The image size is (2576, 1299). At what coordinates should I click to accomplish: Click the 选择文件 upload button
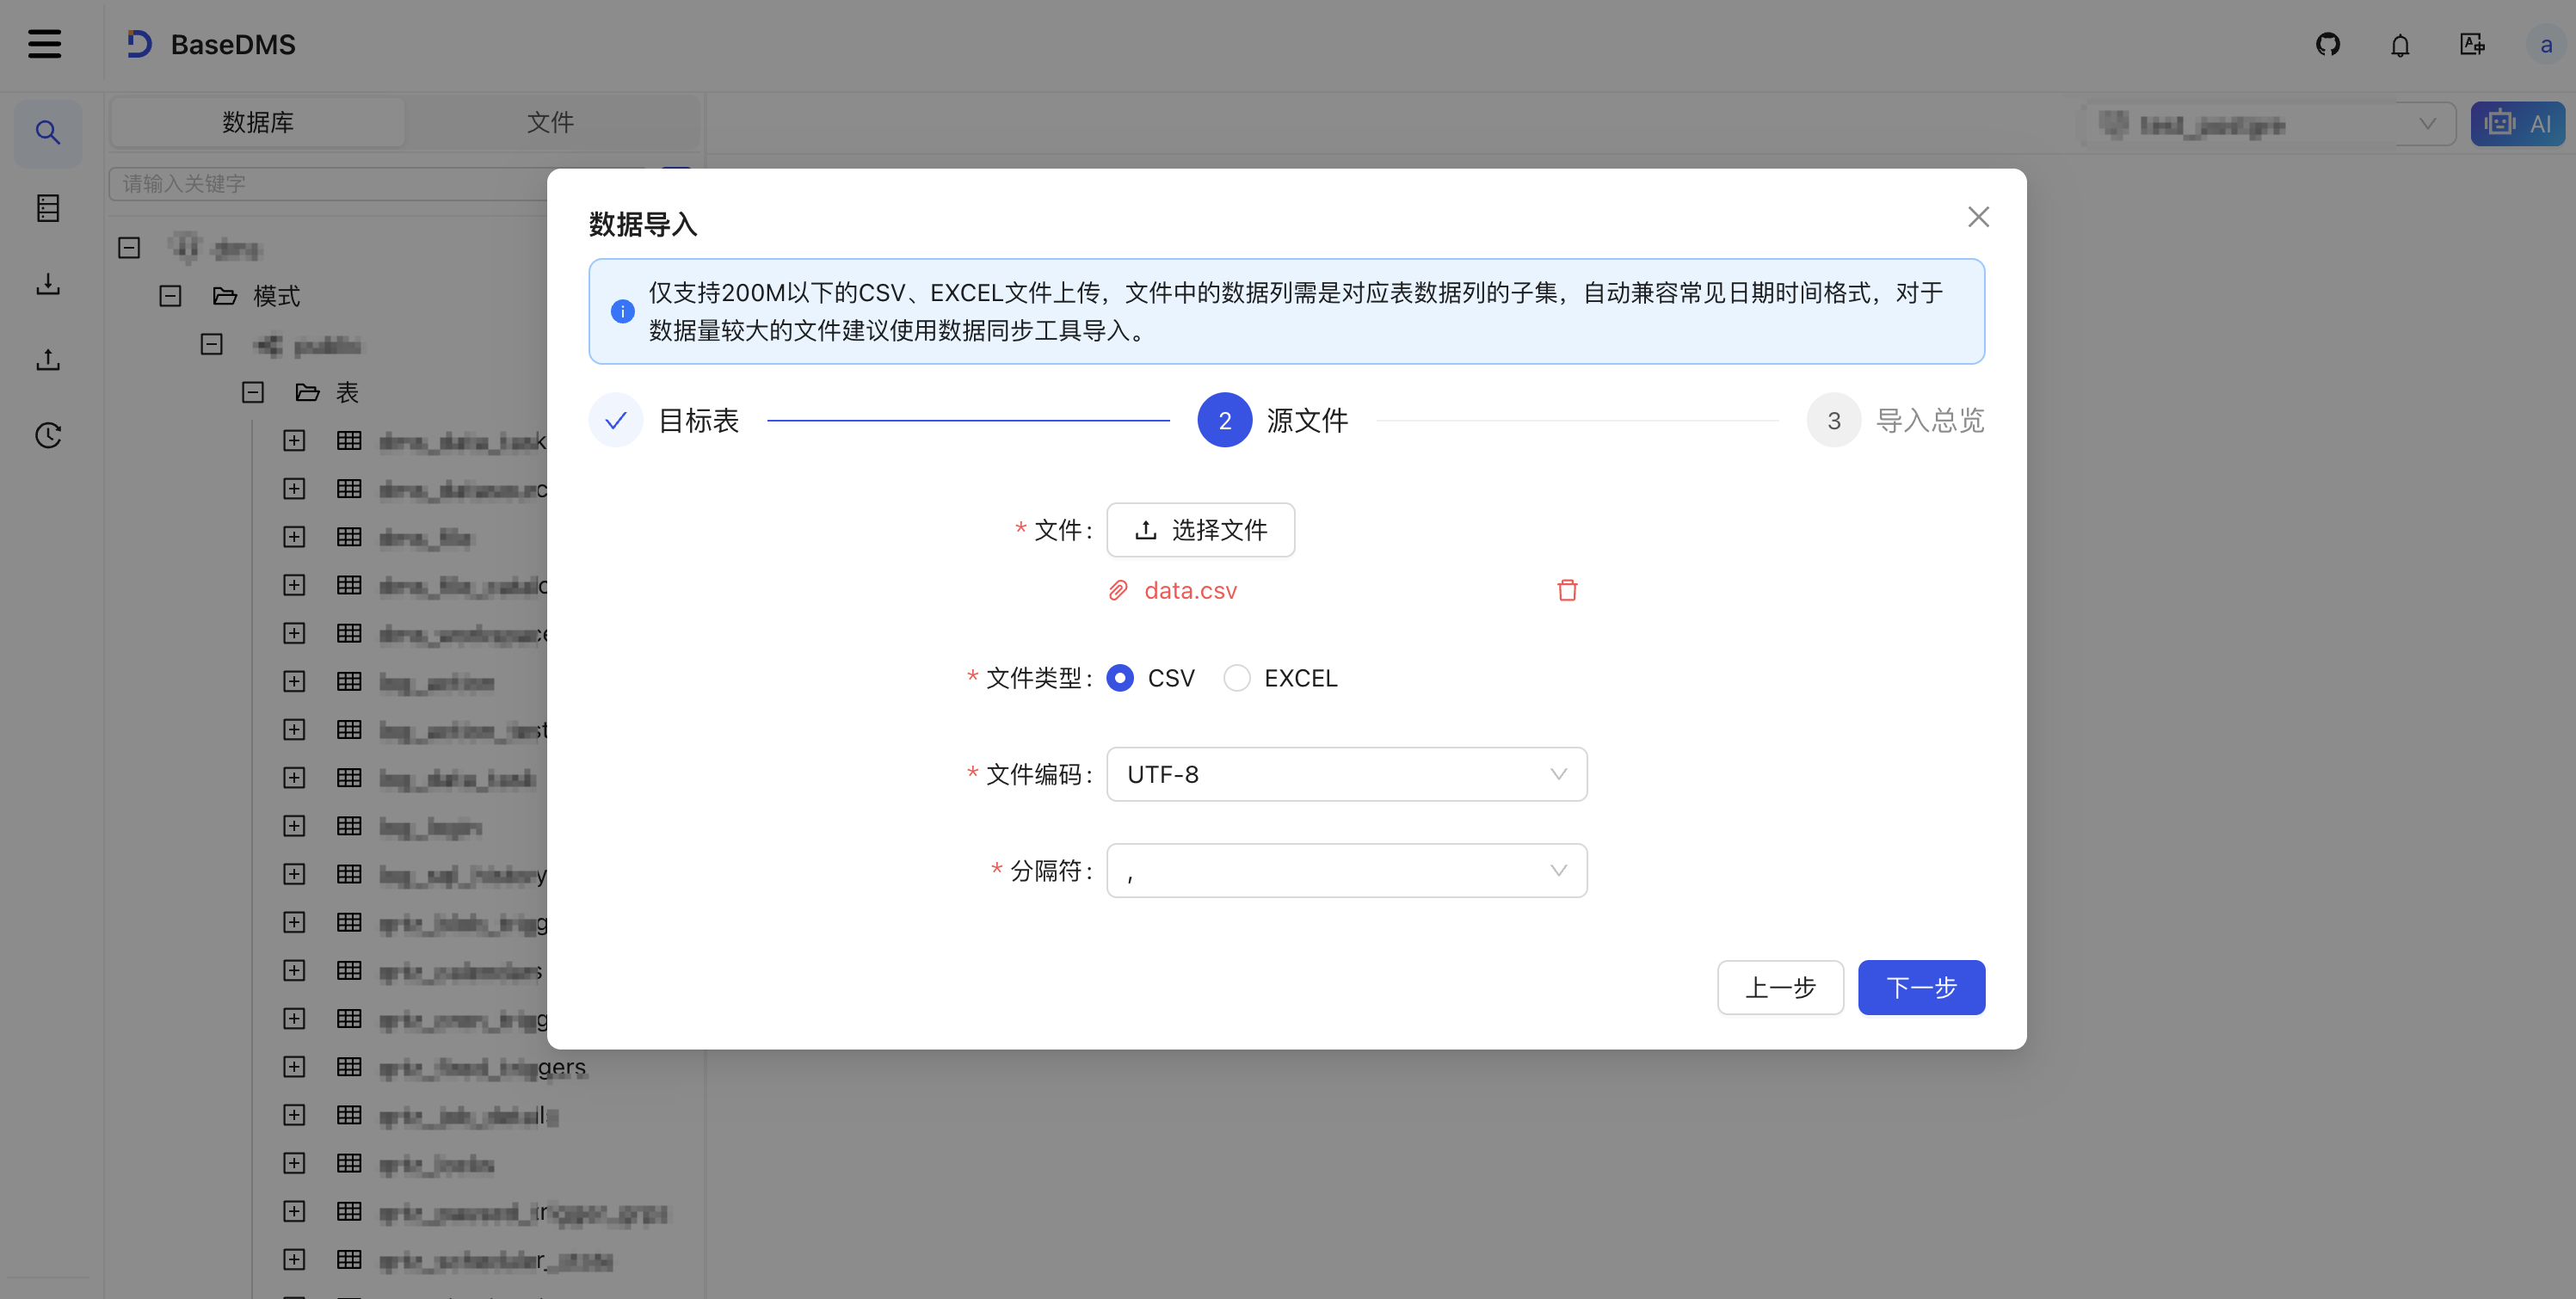(1200, 530)
